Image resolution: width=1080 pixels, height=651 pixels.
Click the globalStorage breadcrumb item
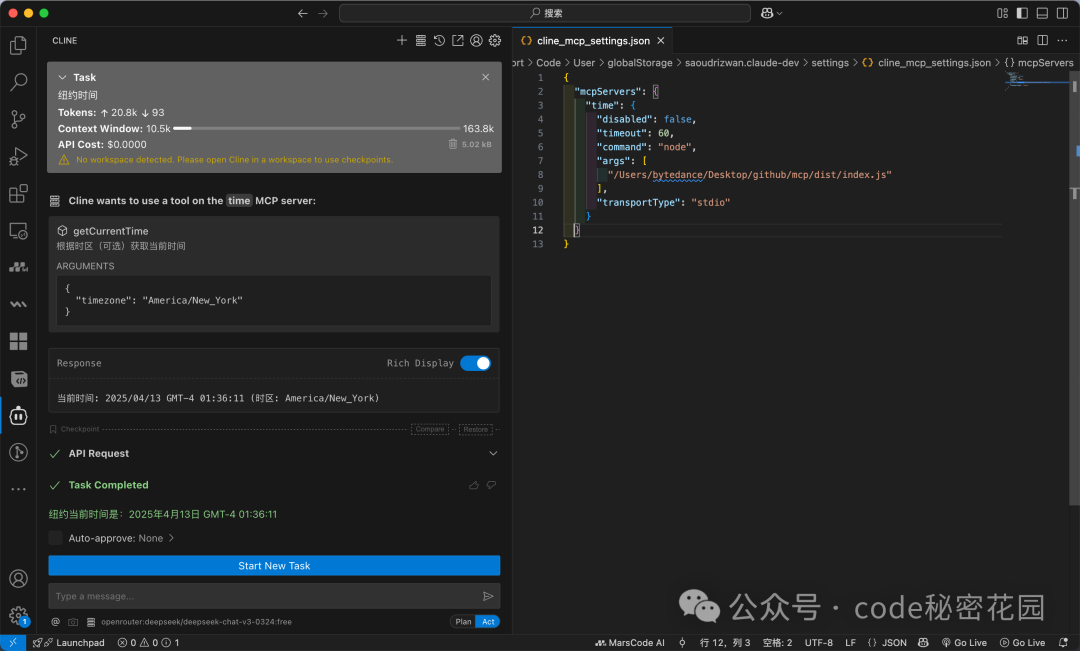640,62
